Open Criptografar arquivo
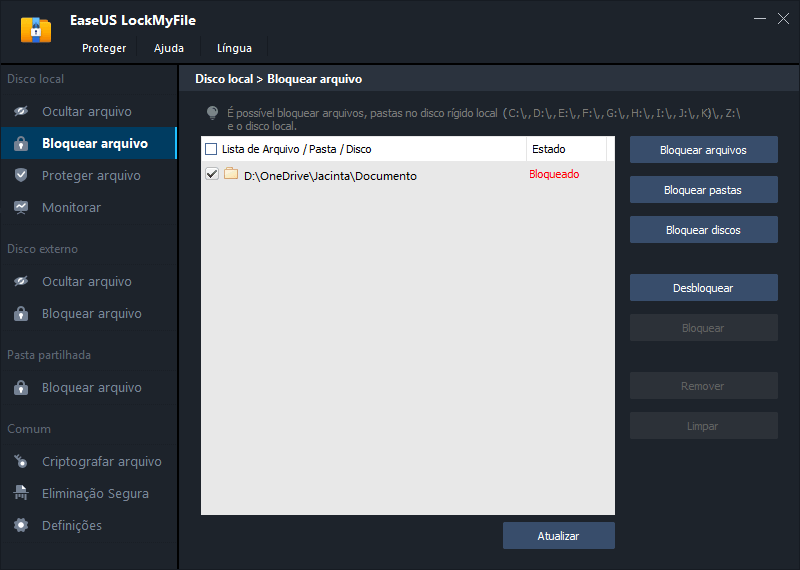This screenshot has width=800, height=570. 89,461
